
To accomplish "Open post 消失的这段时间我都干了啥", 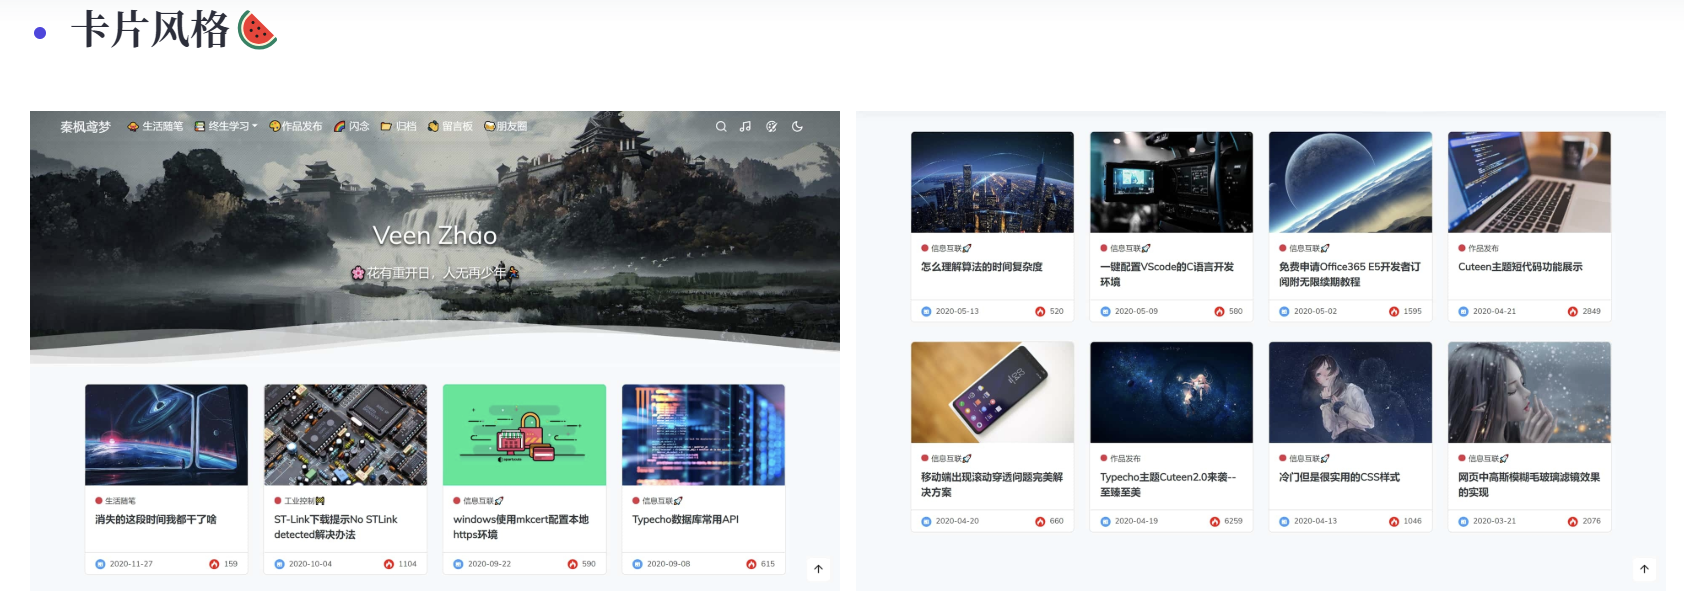I will coord(156,520).
